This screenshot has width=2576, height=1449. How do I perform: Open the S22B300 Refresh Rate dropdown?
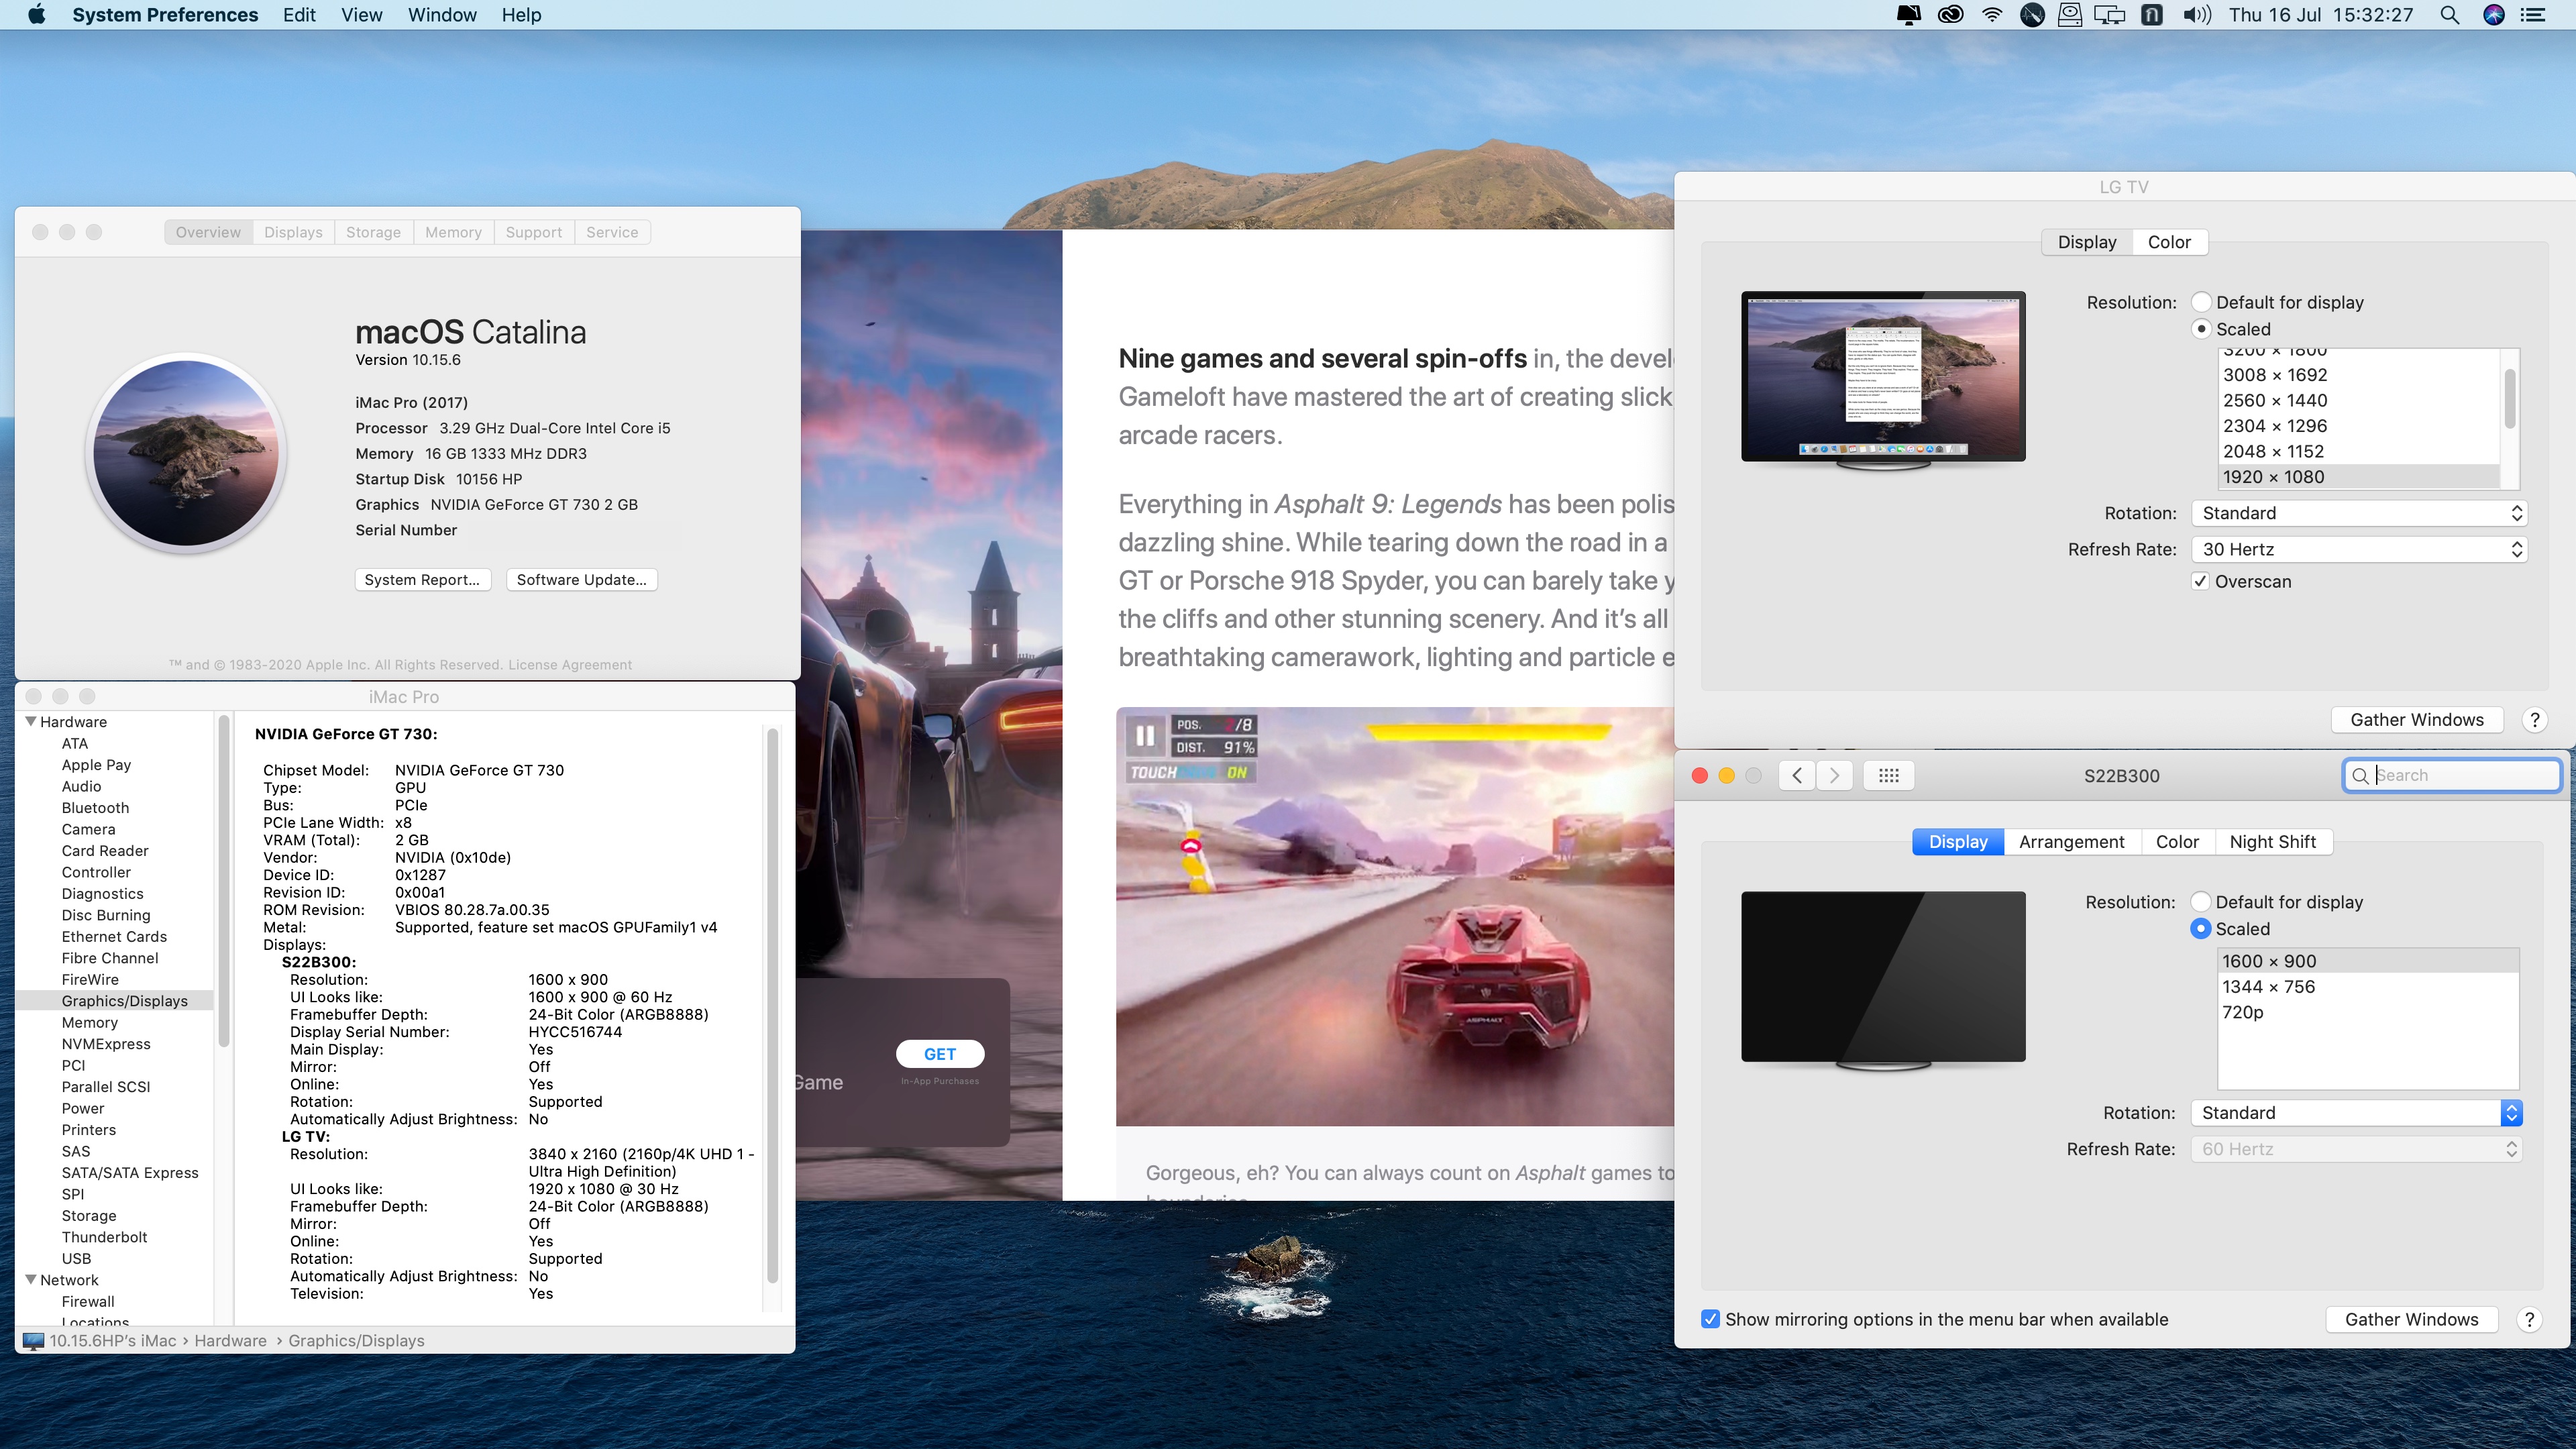click(2356, 1149)
